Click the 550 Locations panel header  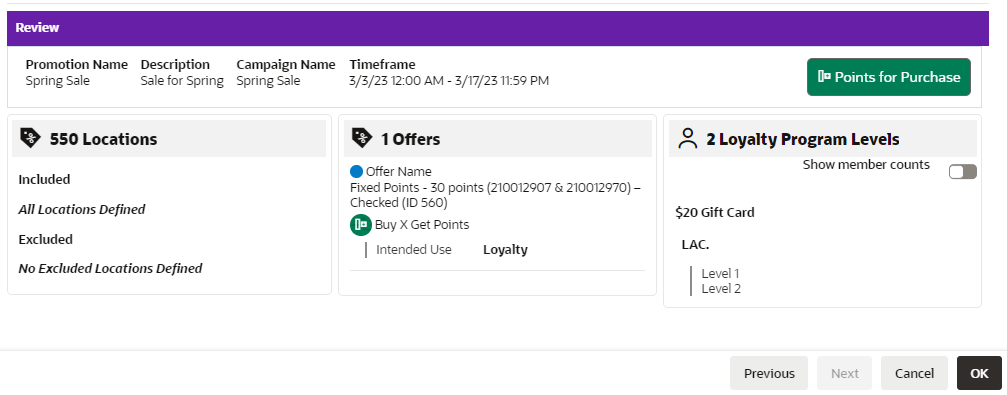169,138
